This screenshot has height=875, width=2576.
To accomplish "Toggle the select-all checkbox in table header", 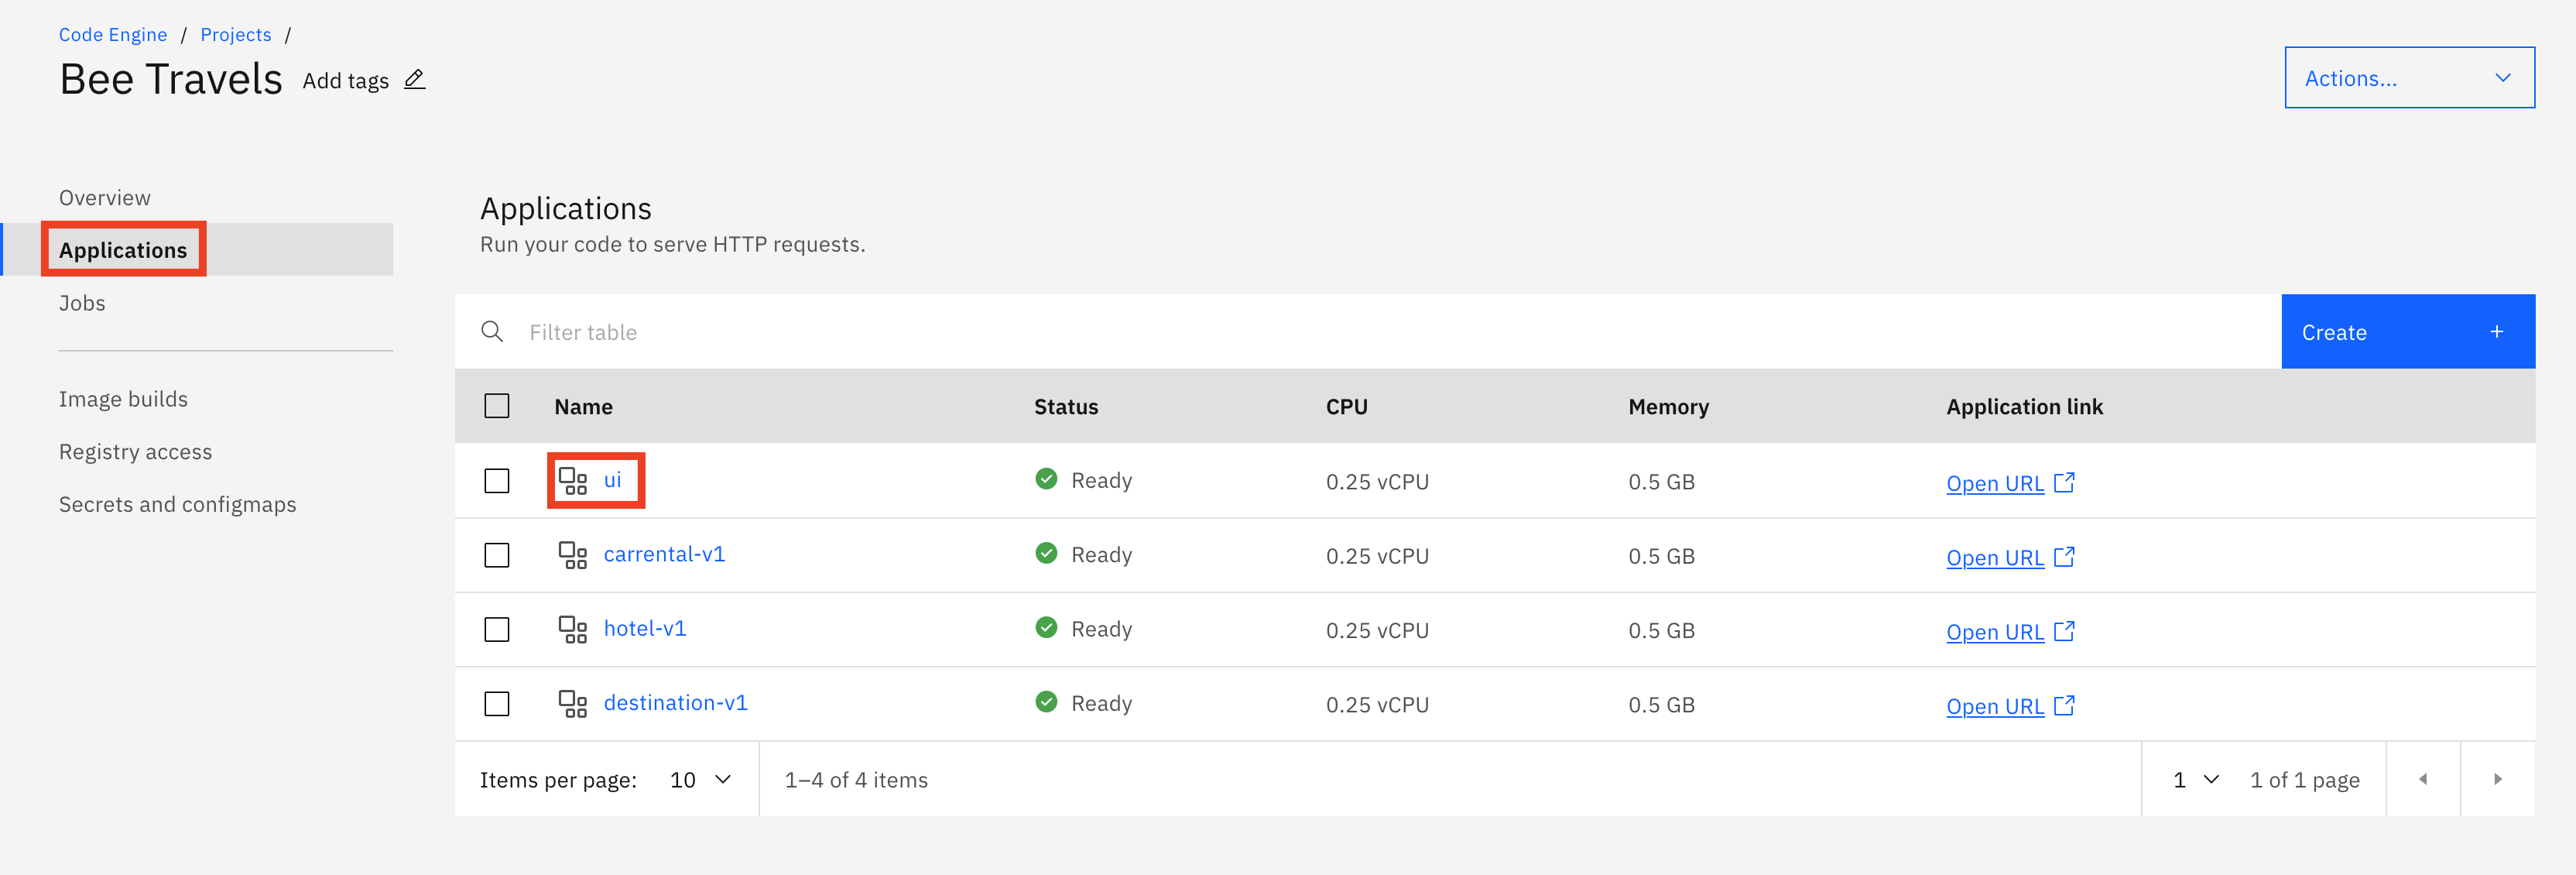I will point(497,406).
